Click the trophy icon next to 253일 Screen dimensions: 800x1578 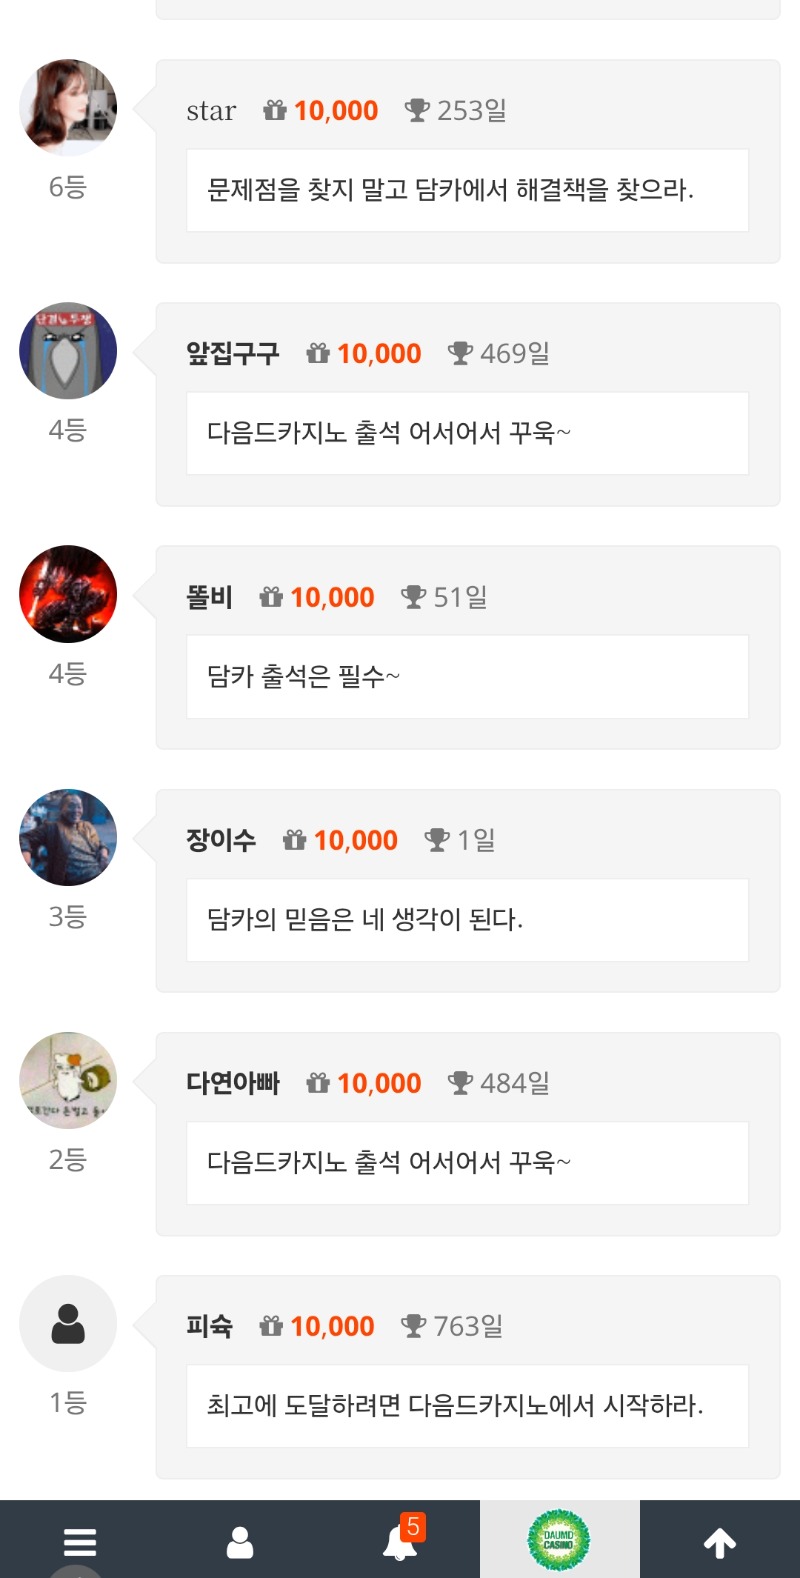pos(417,110)
